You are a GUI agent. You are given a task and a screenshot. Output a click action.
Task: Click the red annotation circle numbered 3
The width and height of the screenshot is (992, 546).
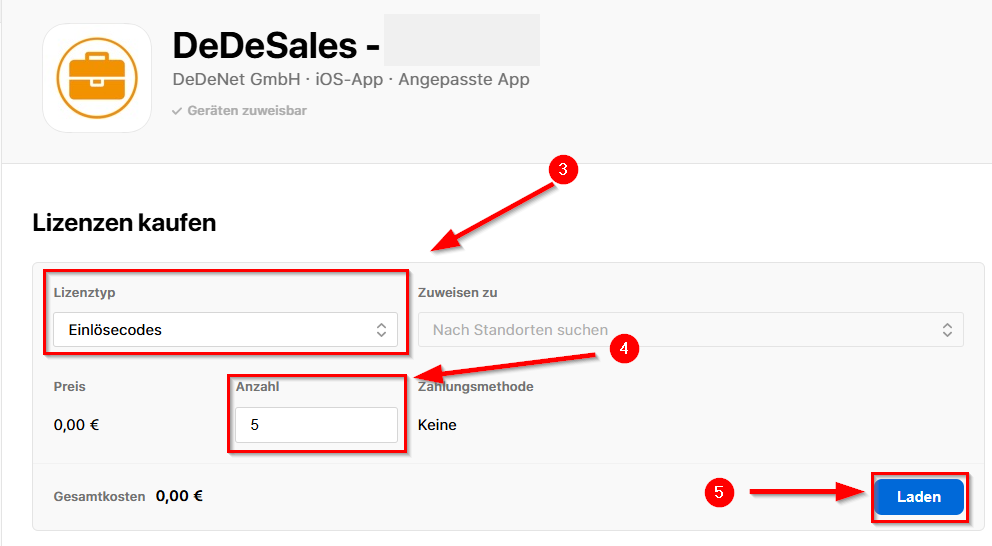[x=564, y=170]
